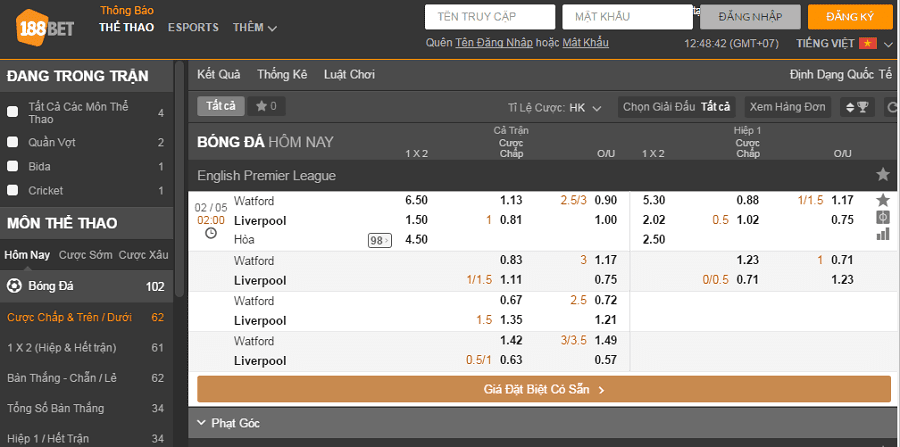Switch to Hôm Nay tab

pyautogui.click(x=27, y=255)
